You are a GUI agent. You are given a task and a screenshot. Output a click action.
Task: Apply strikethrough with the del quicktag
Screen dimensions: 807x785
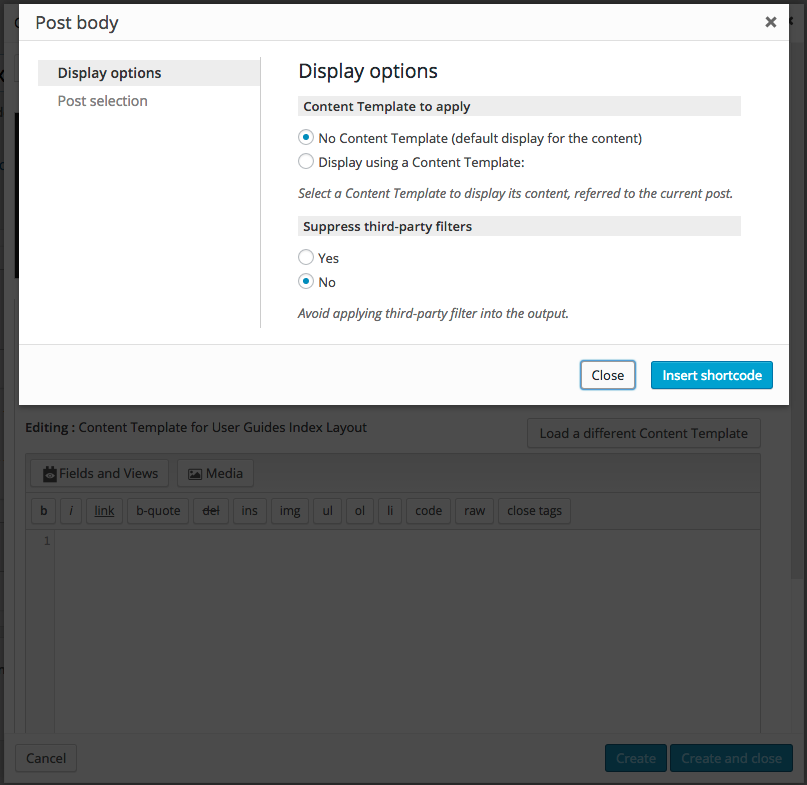[x=211, y=511]
